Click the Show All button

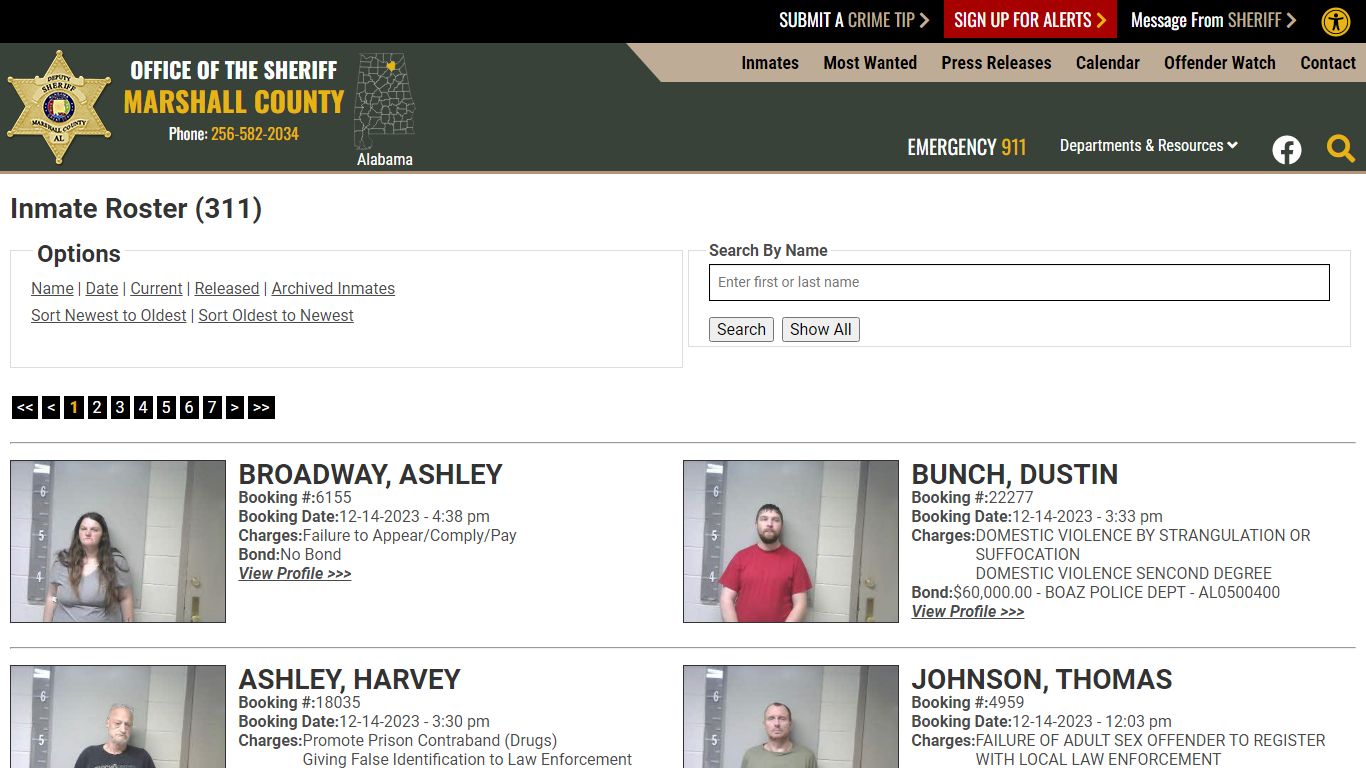[x=821, y=329]
